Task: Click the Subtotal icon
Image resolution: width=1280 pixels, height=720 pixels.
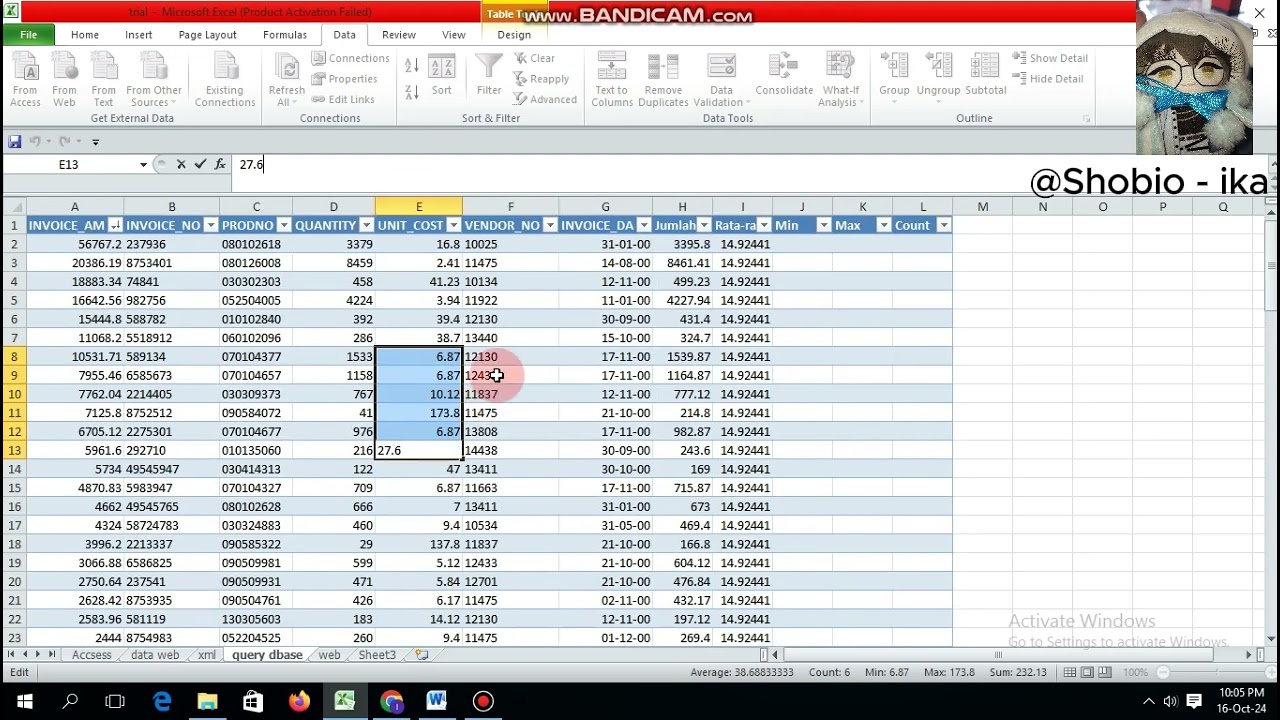Action: pyautogui.click(x=985, y=75)
